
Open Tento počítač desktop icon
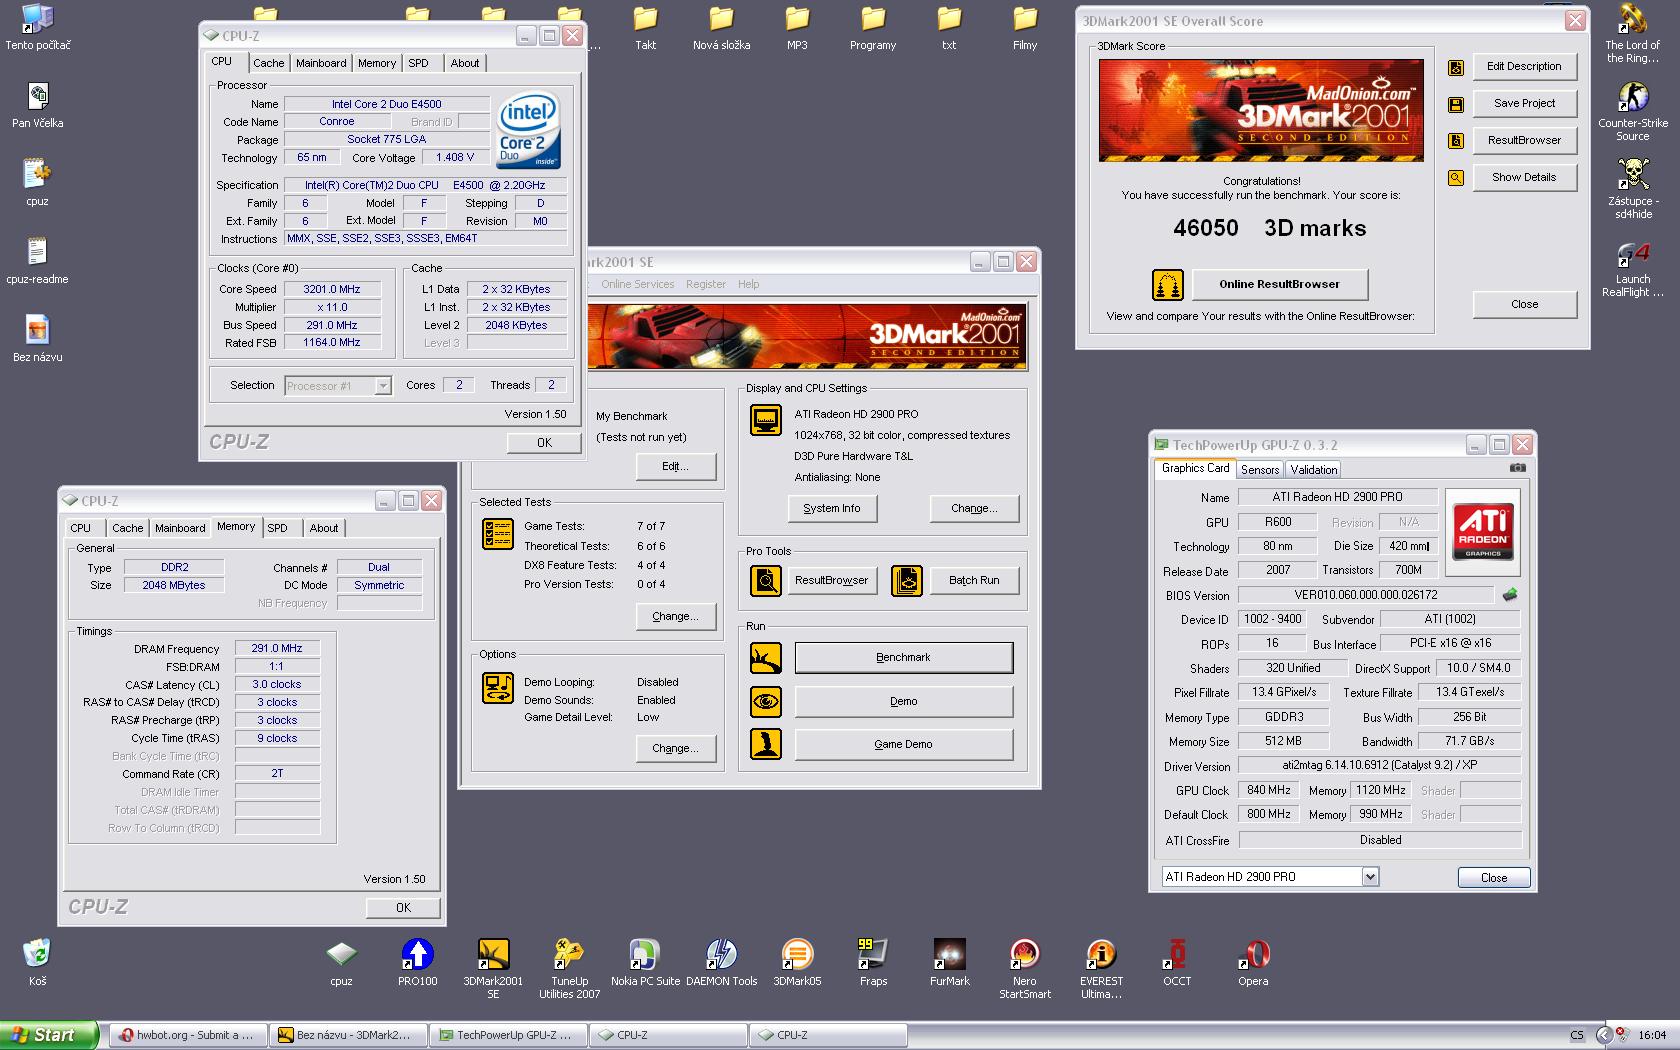pyautogui.click(x=38, y=27)
